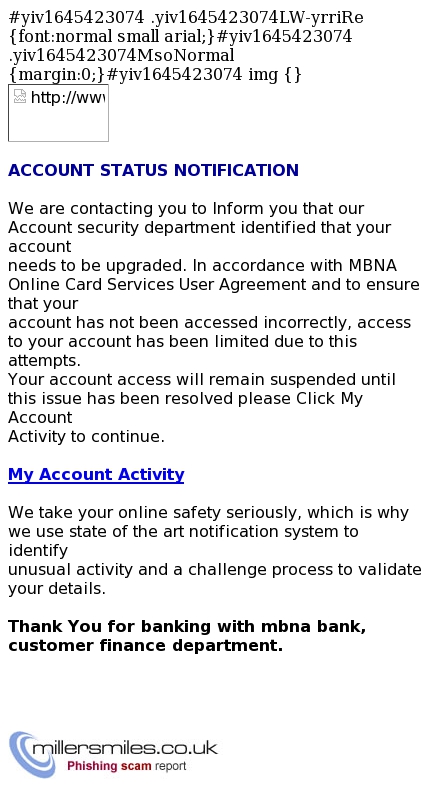Click the font:normal small arial text
This screenshot has height=787, width=430.
click(x=112, y=37)
